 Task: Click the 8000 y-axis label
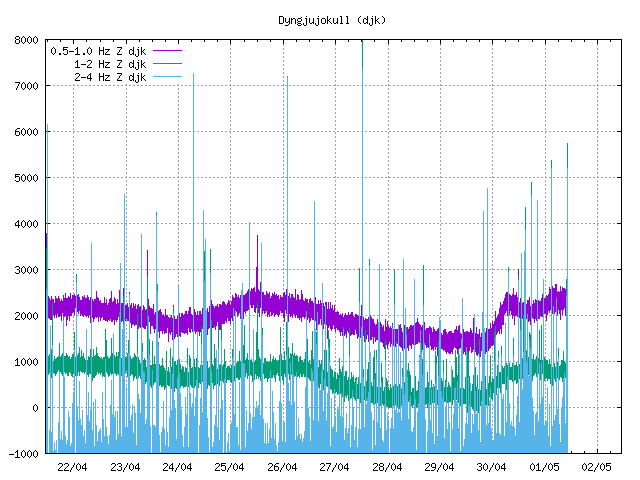tap(26, 40)
